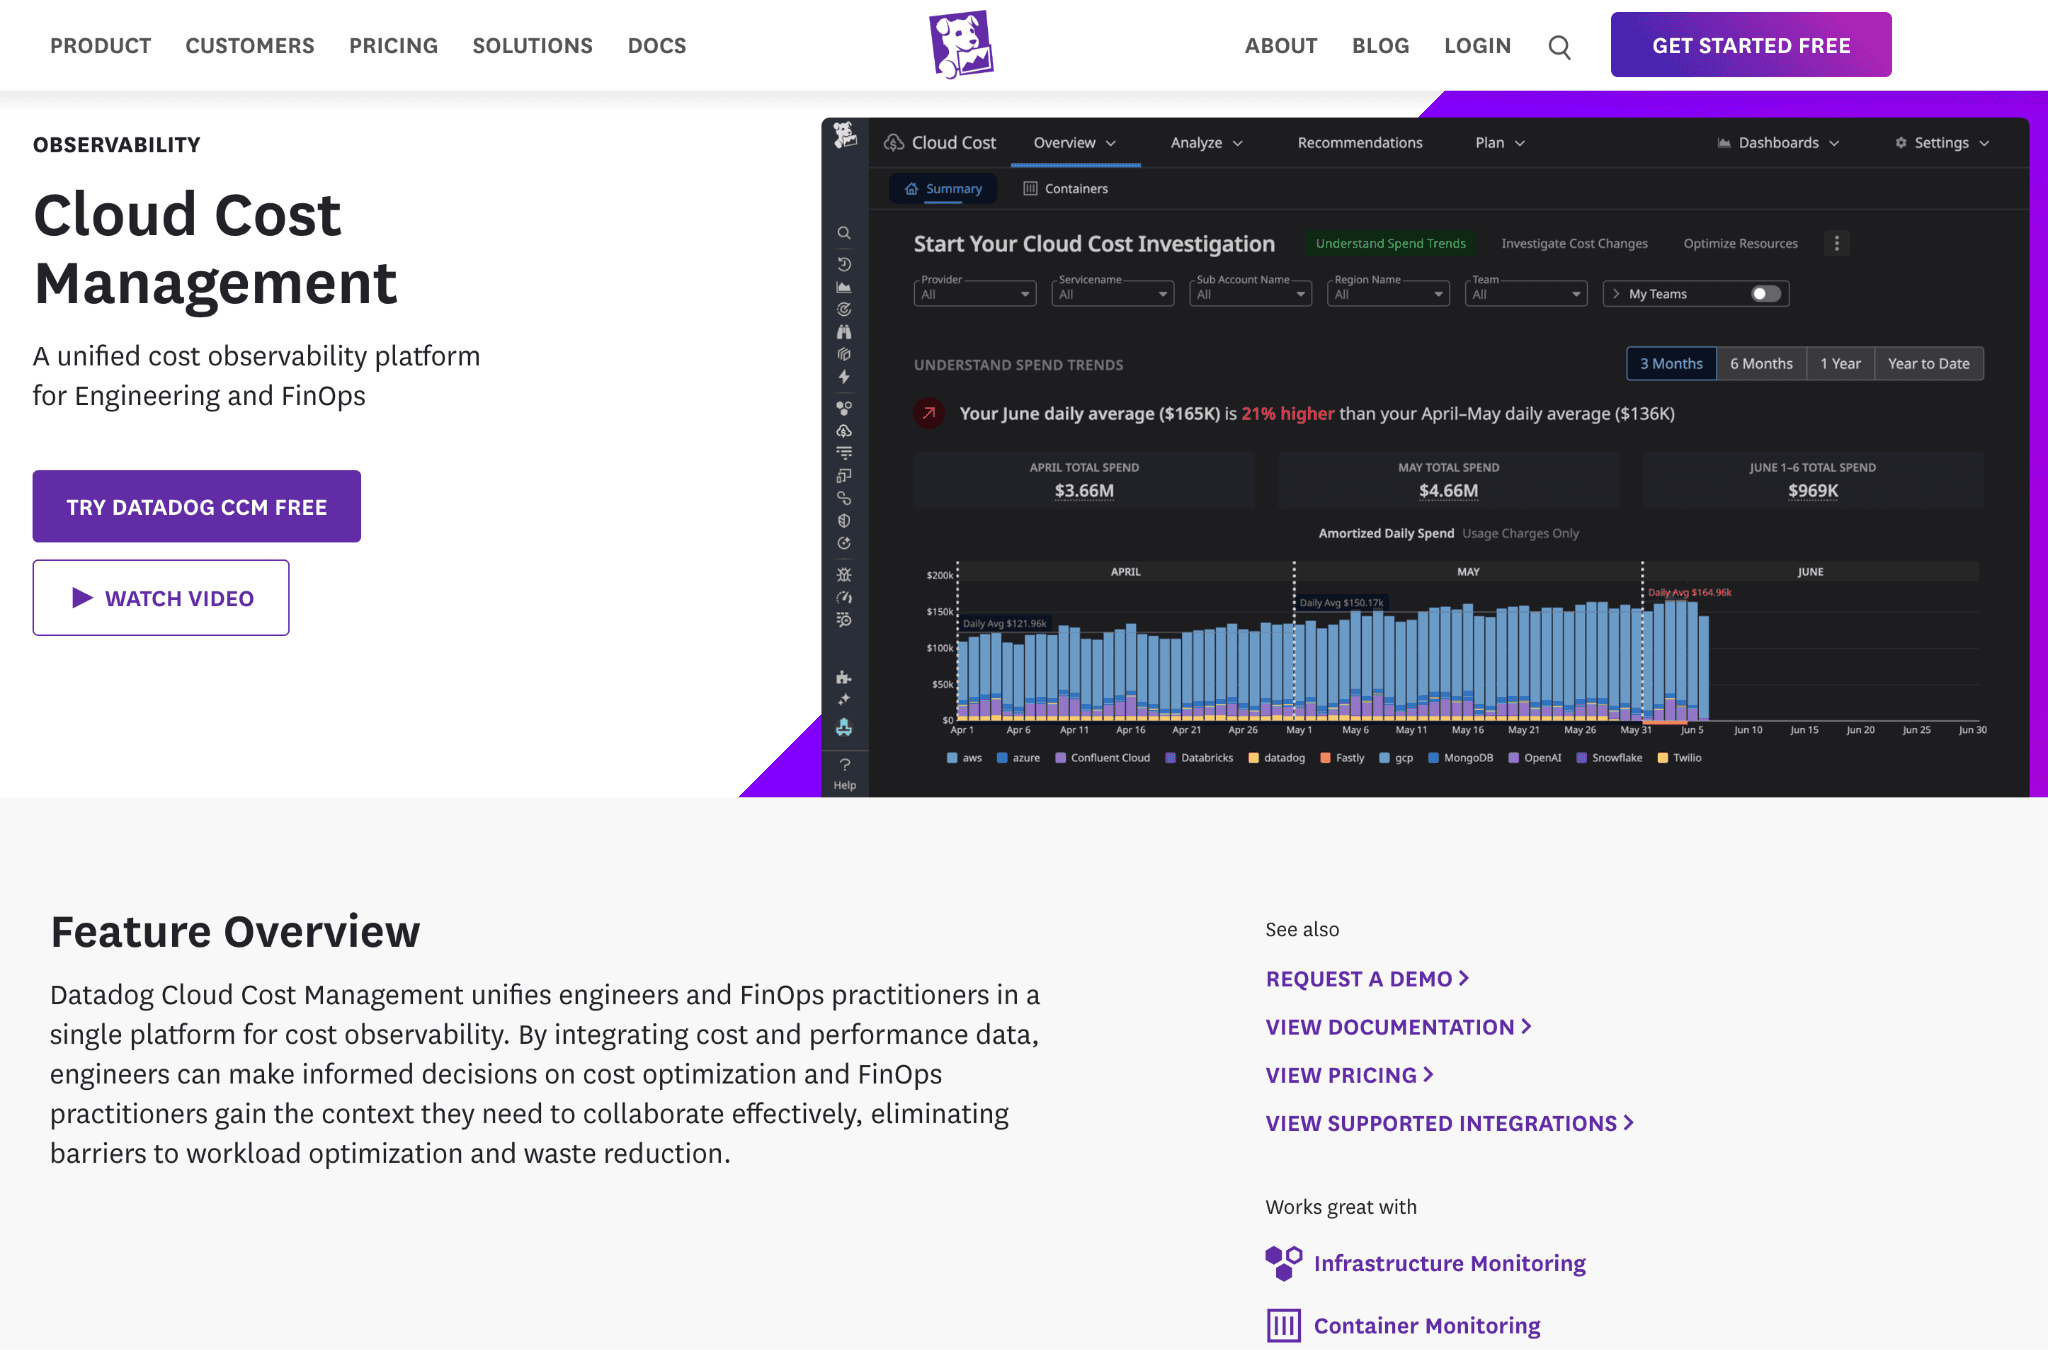Click the aws legend color swatch
2048x1350 pixels.
[952, 758]
